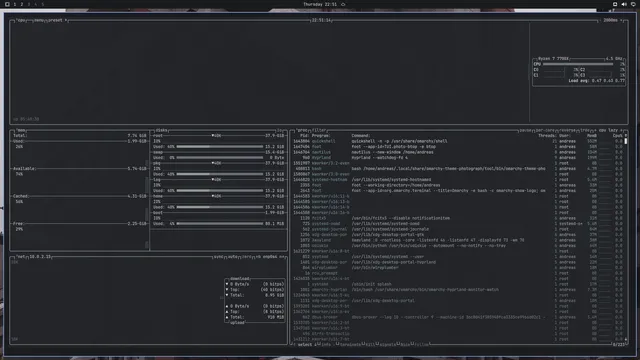Click the upload label in net box
Viewport: 640px width, 360px height.
[x=237, y=322]
